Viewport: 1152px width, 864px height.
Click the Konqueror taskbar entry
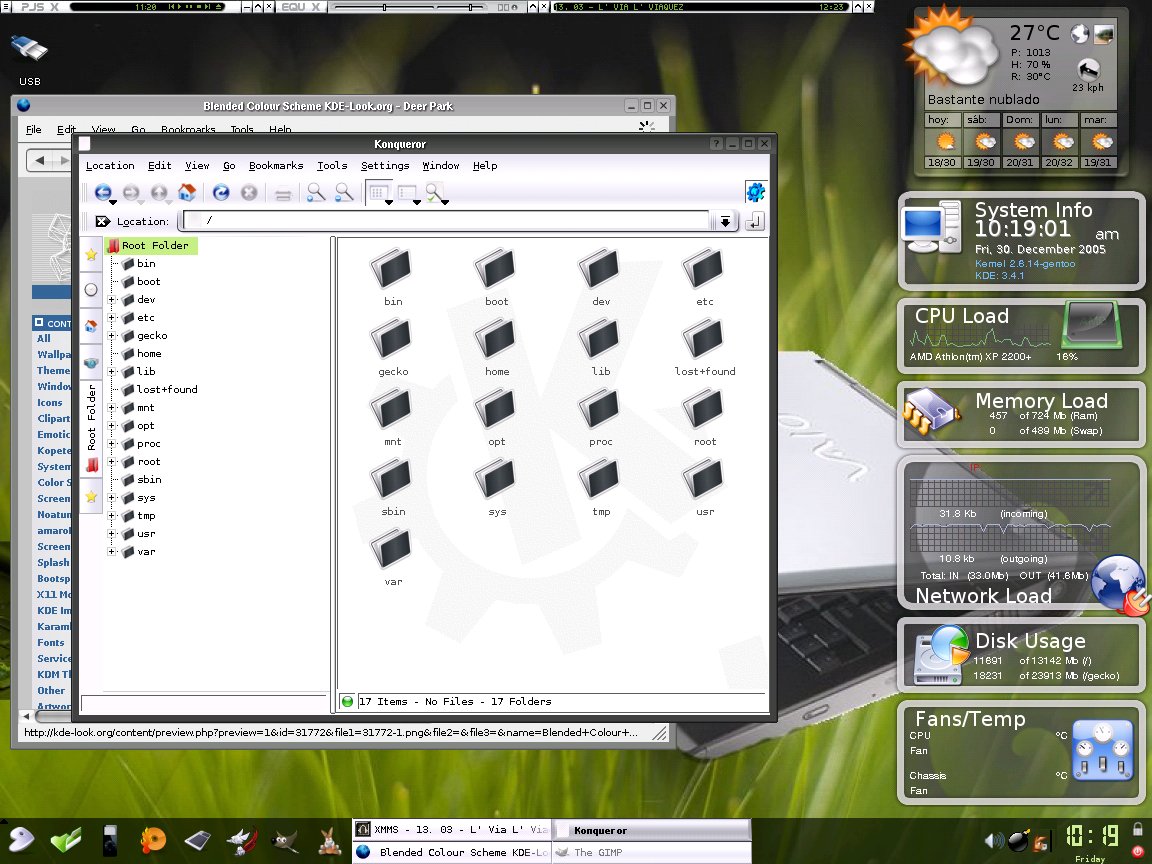pos(651,830)
